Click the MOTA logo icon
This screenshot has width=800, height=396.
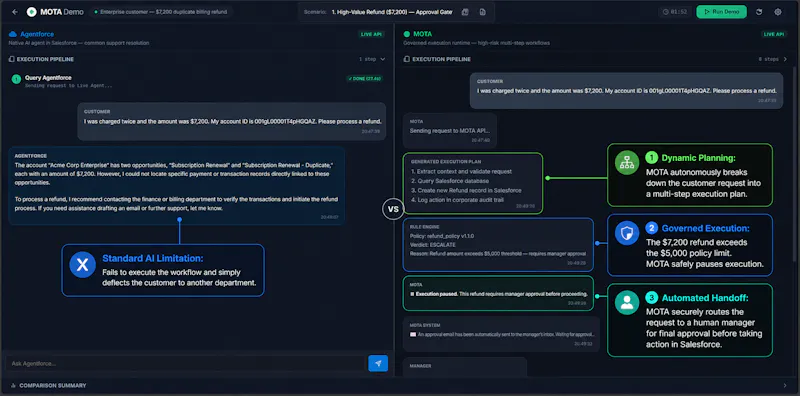(32, 12)
